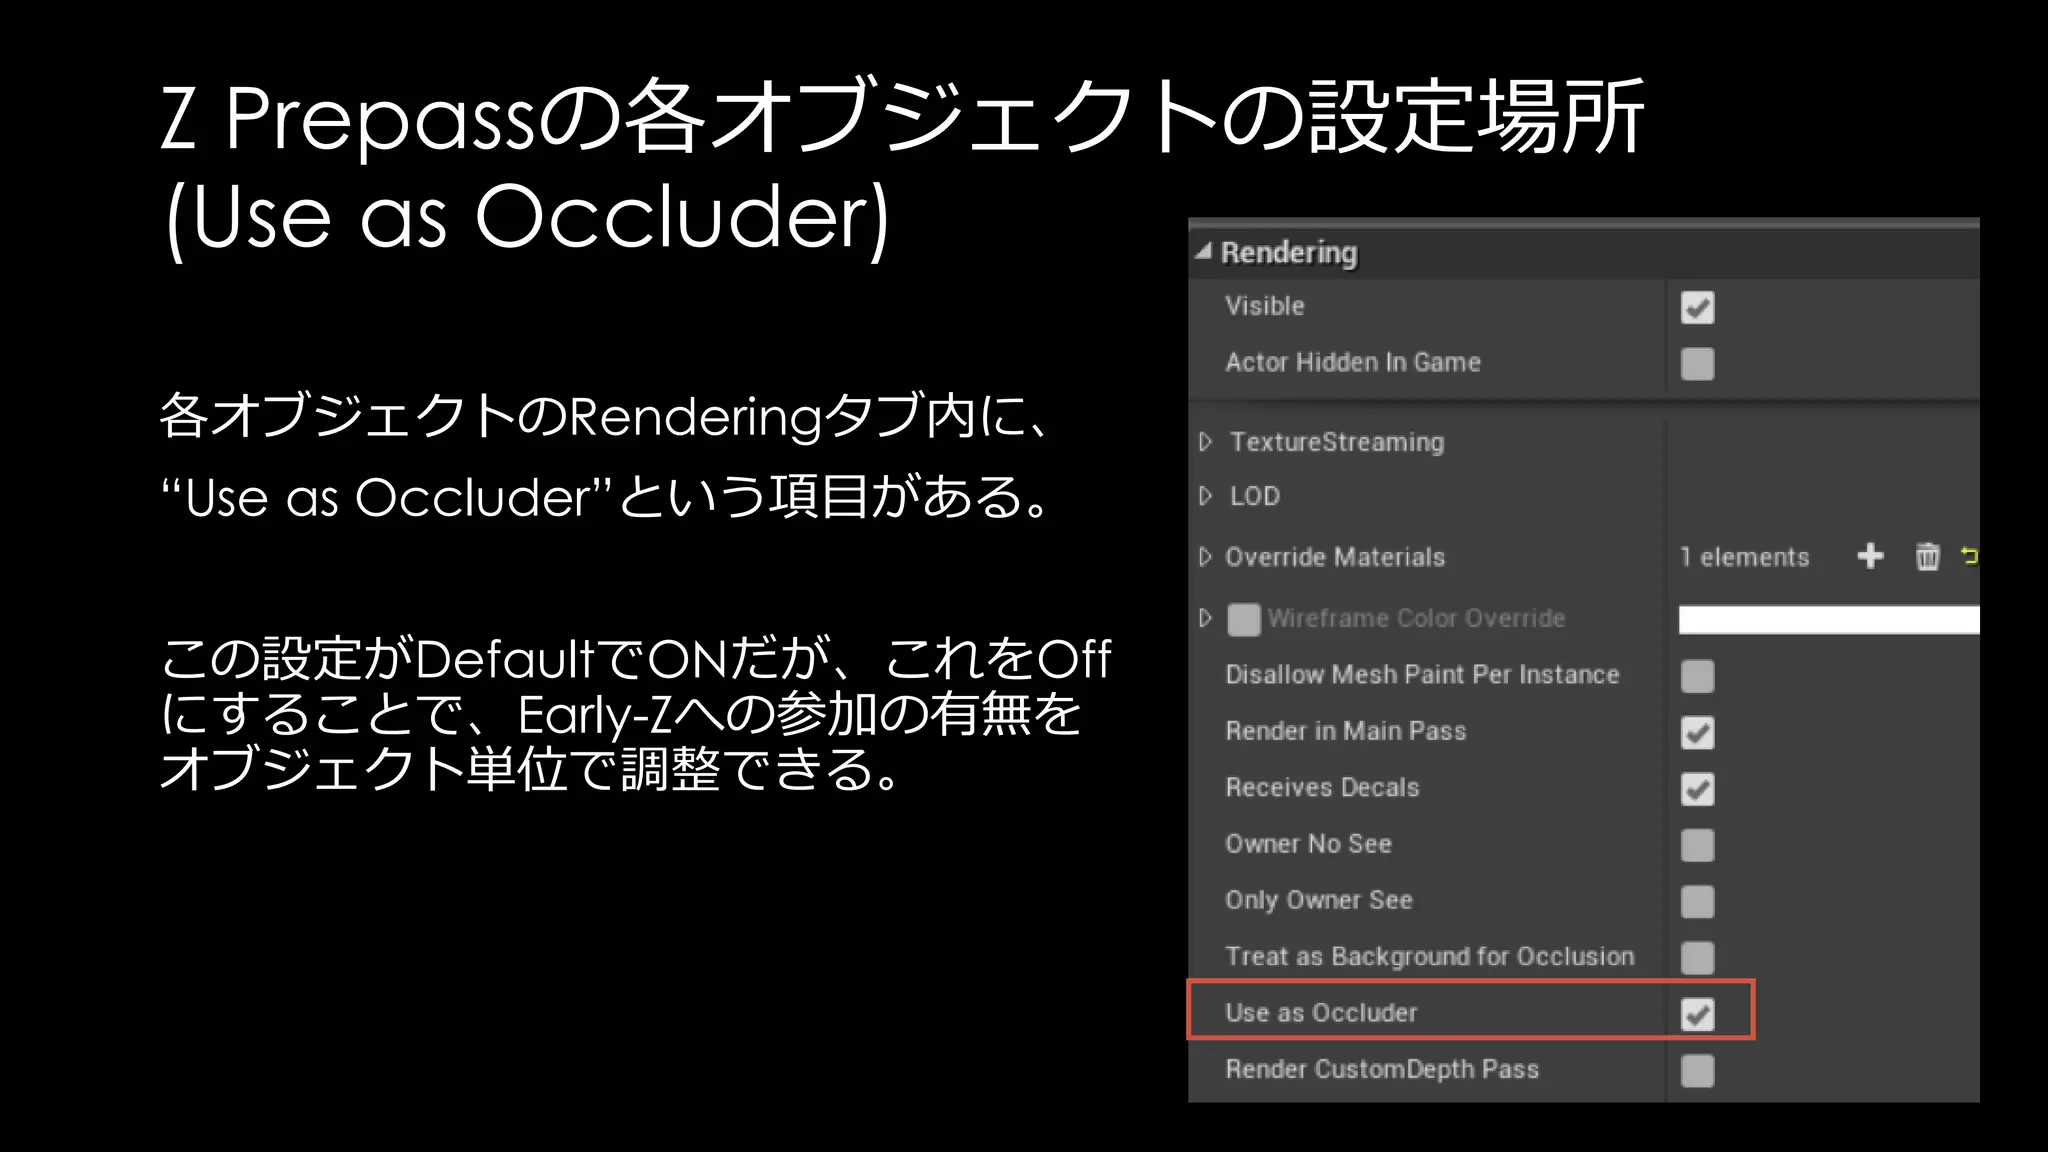Check Treat as Background for Occlusion
Screen dimensions: 2048x1152
coord(1697,958)
